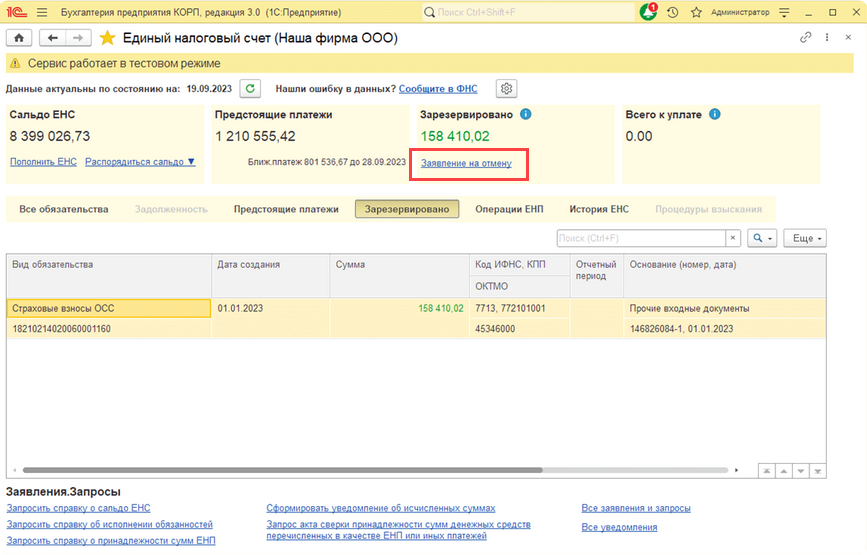867x555 pixels.
Task: Select the Зарезервировано tab
Action: point(407,209)
